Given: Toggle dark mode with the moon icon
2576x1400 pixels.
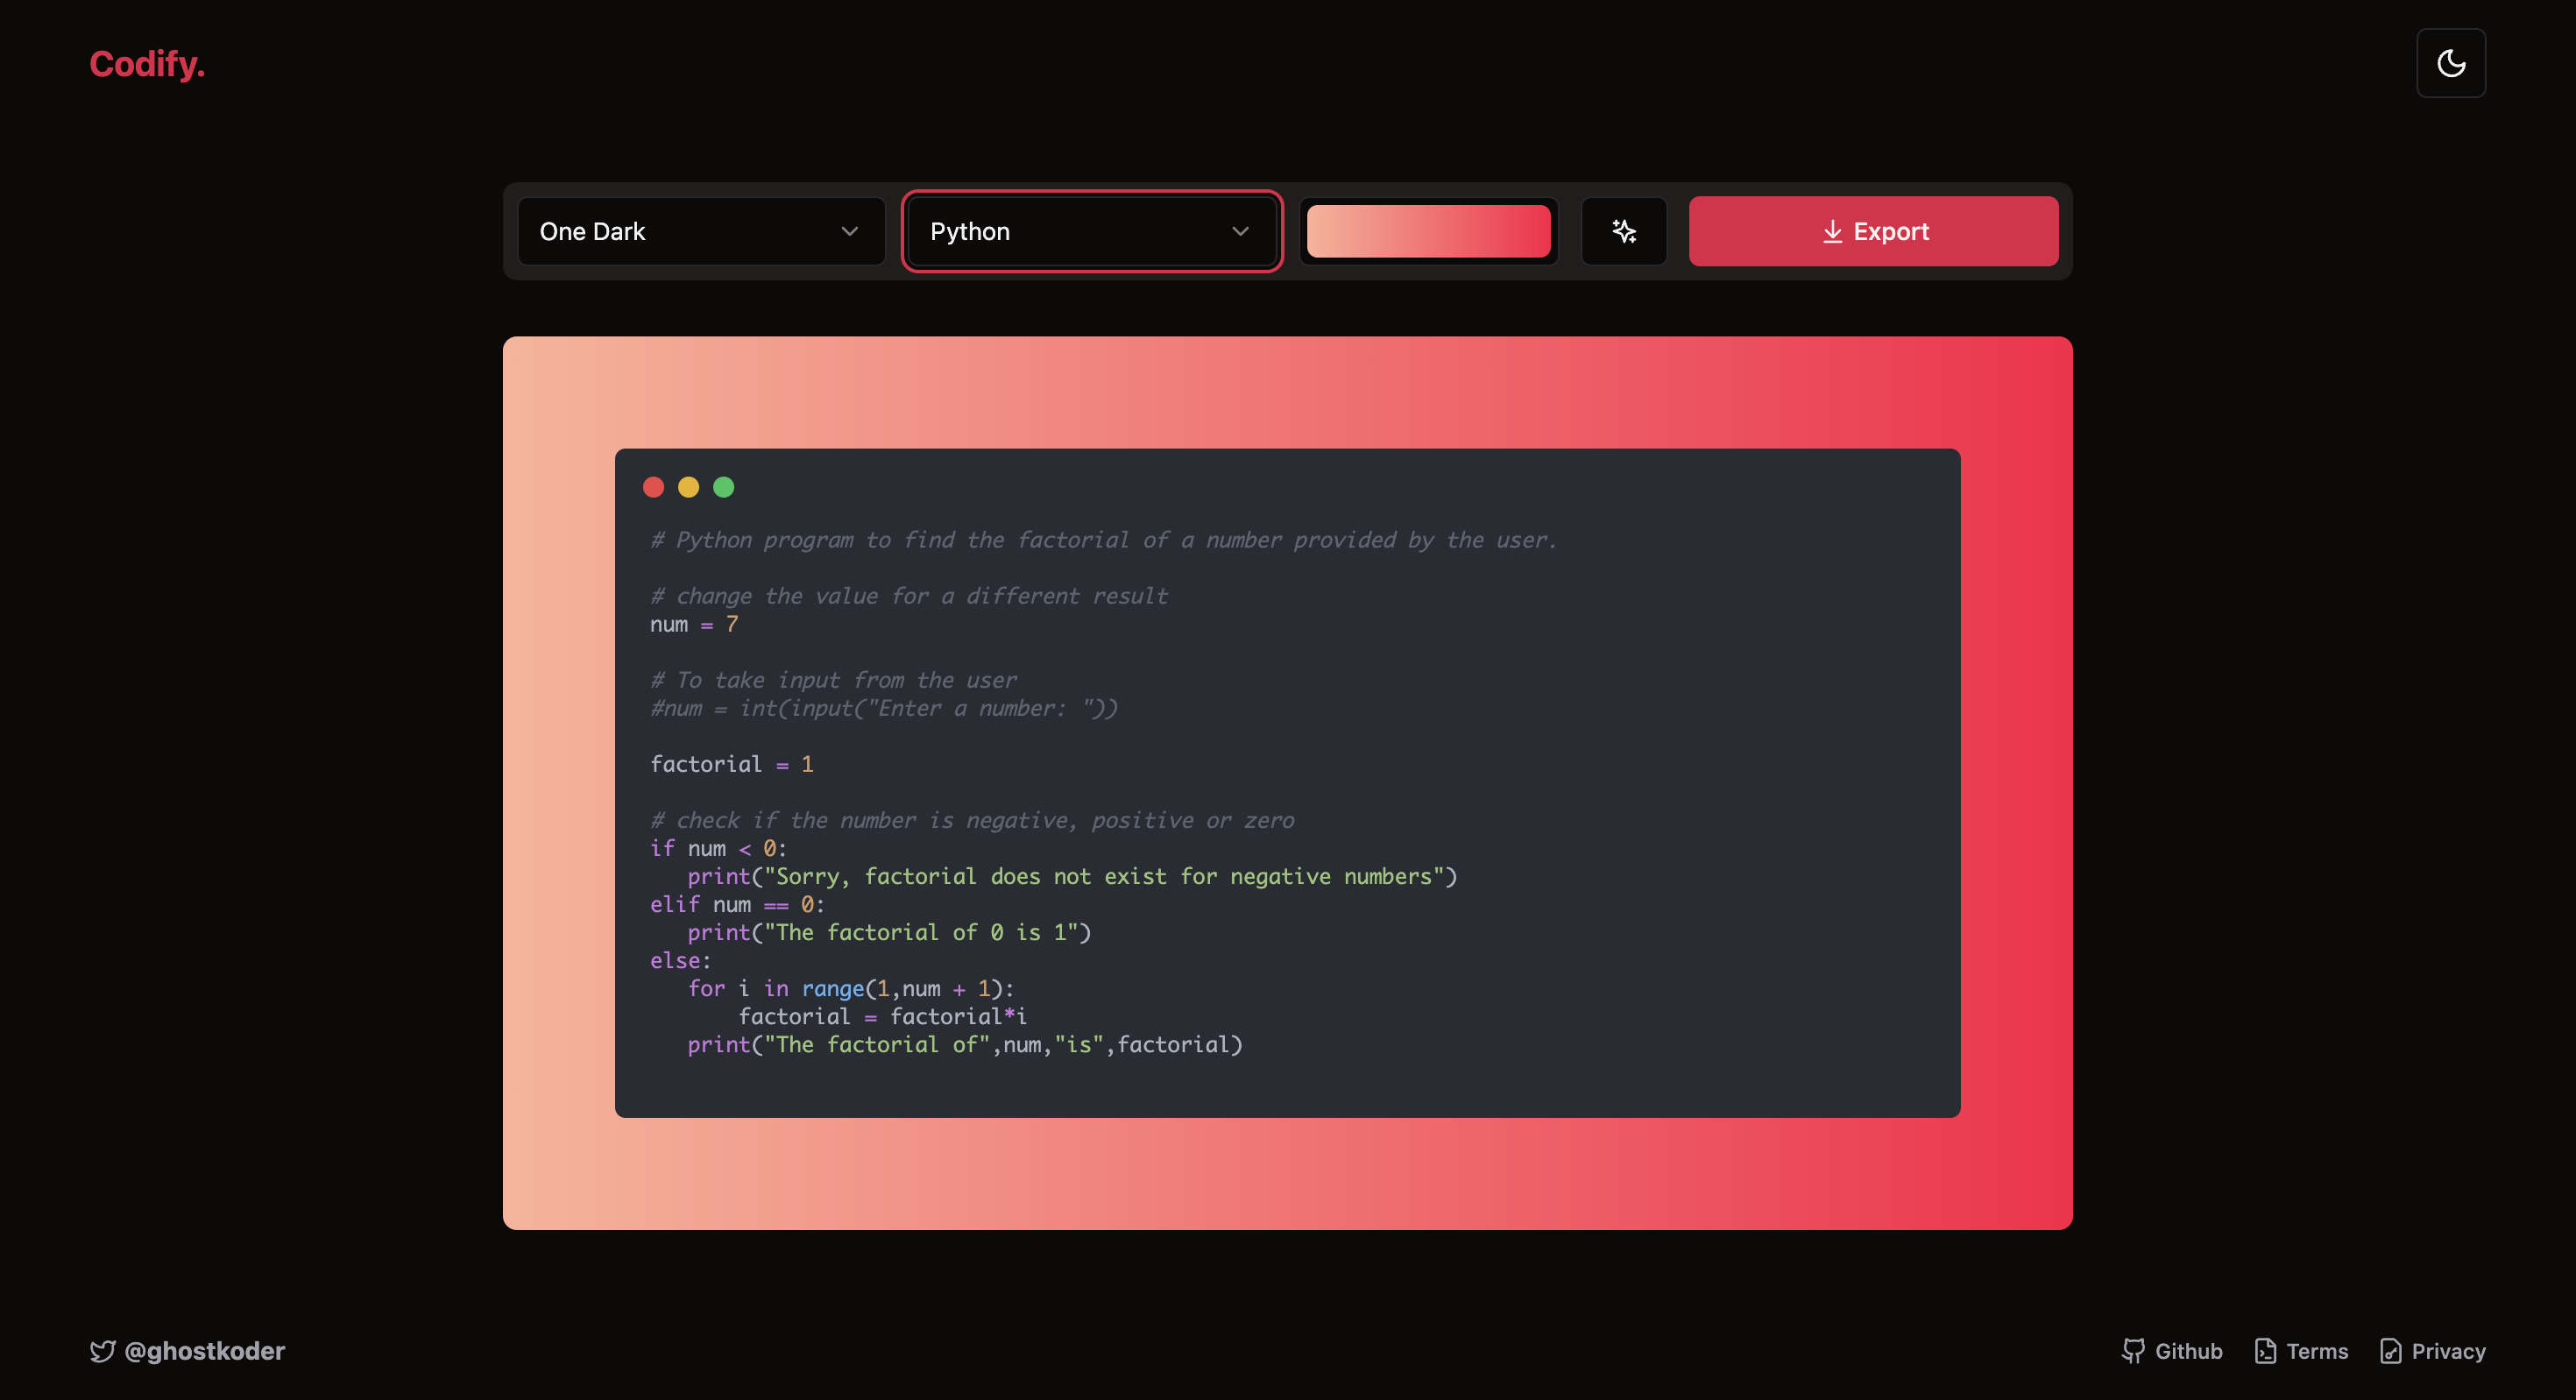Looking at the screenshot, I should point(2450,63).
